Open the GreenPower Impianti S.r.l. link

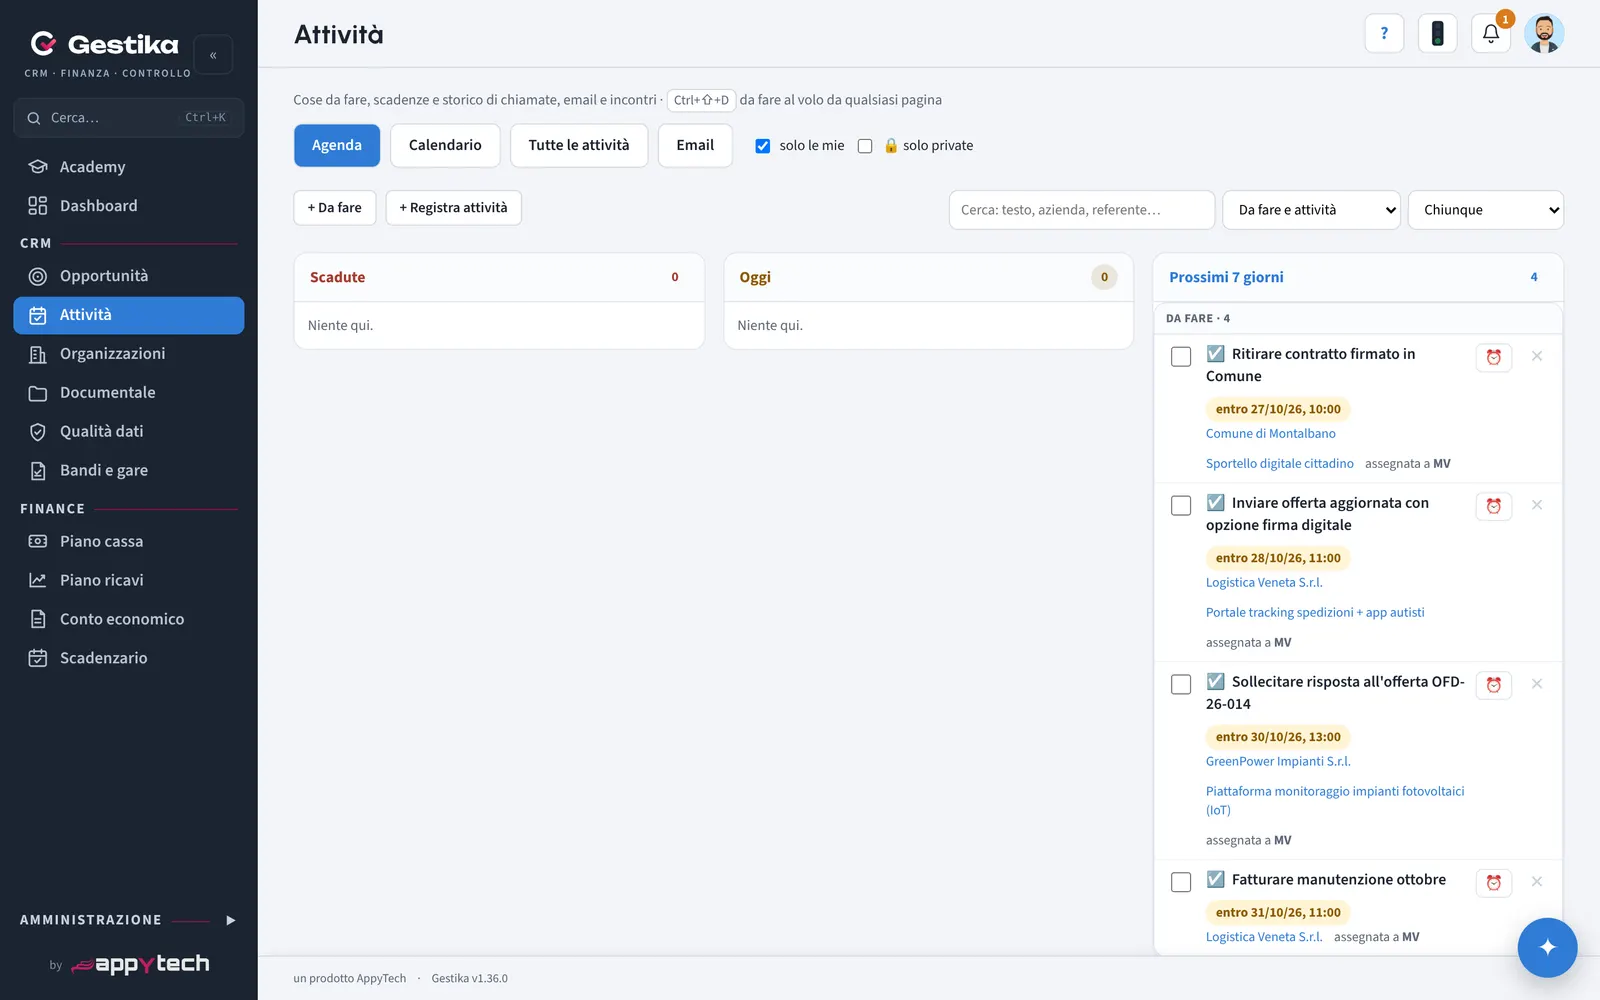coord(1278,762)
